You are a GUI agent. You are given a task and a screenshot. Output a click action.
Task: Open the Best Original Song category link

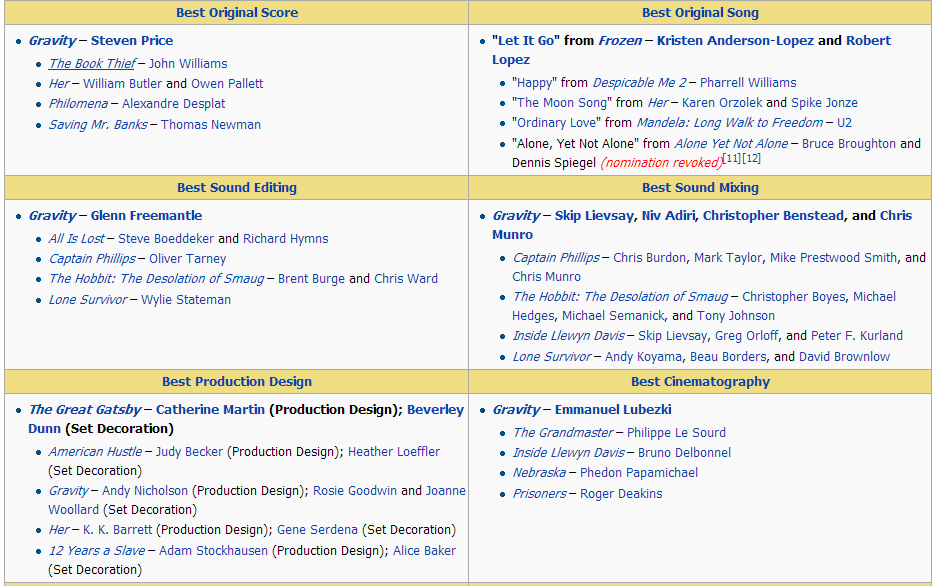(x=700, y=13)
